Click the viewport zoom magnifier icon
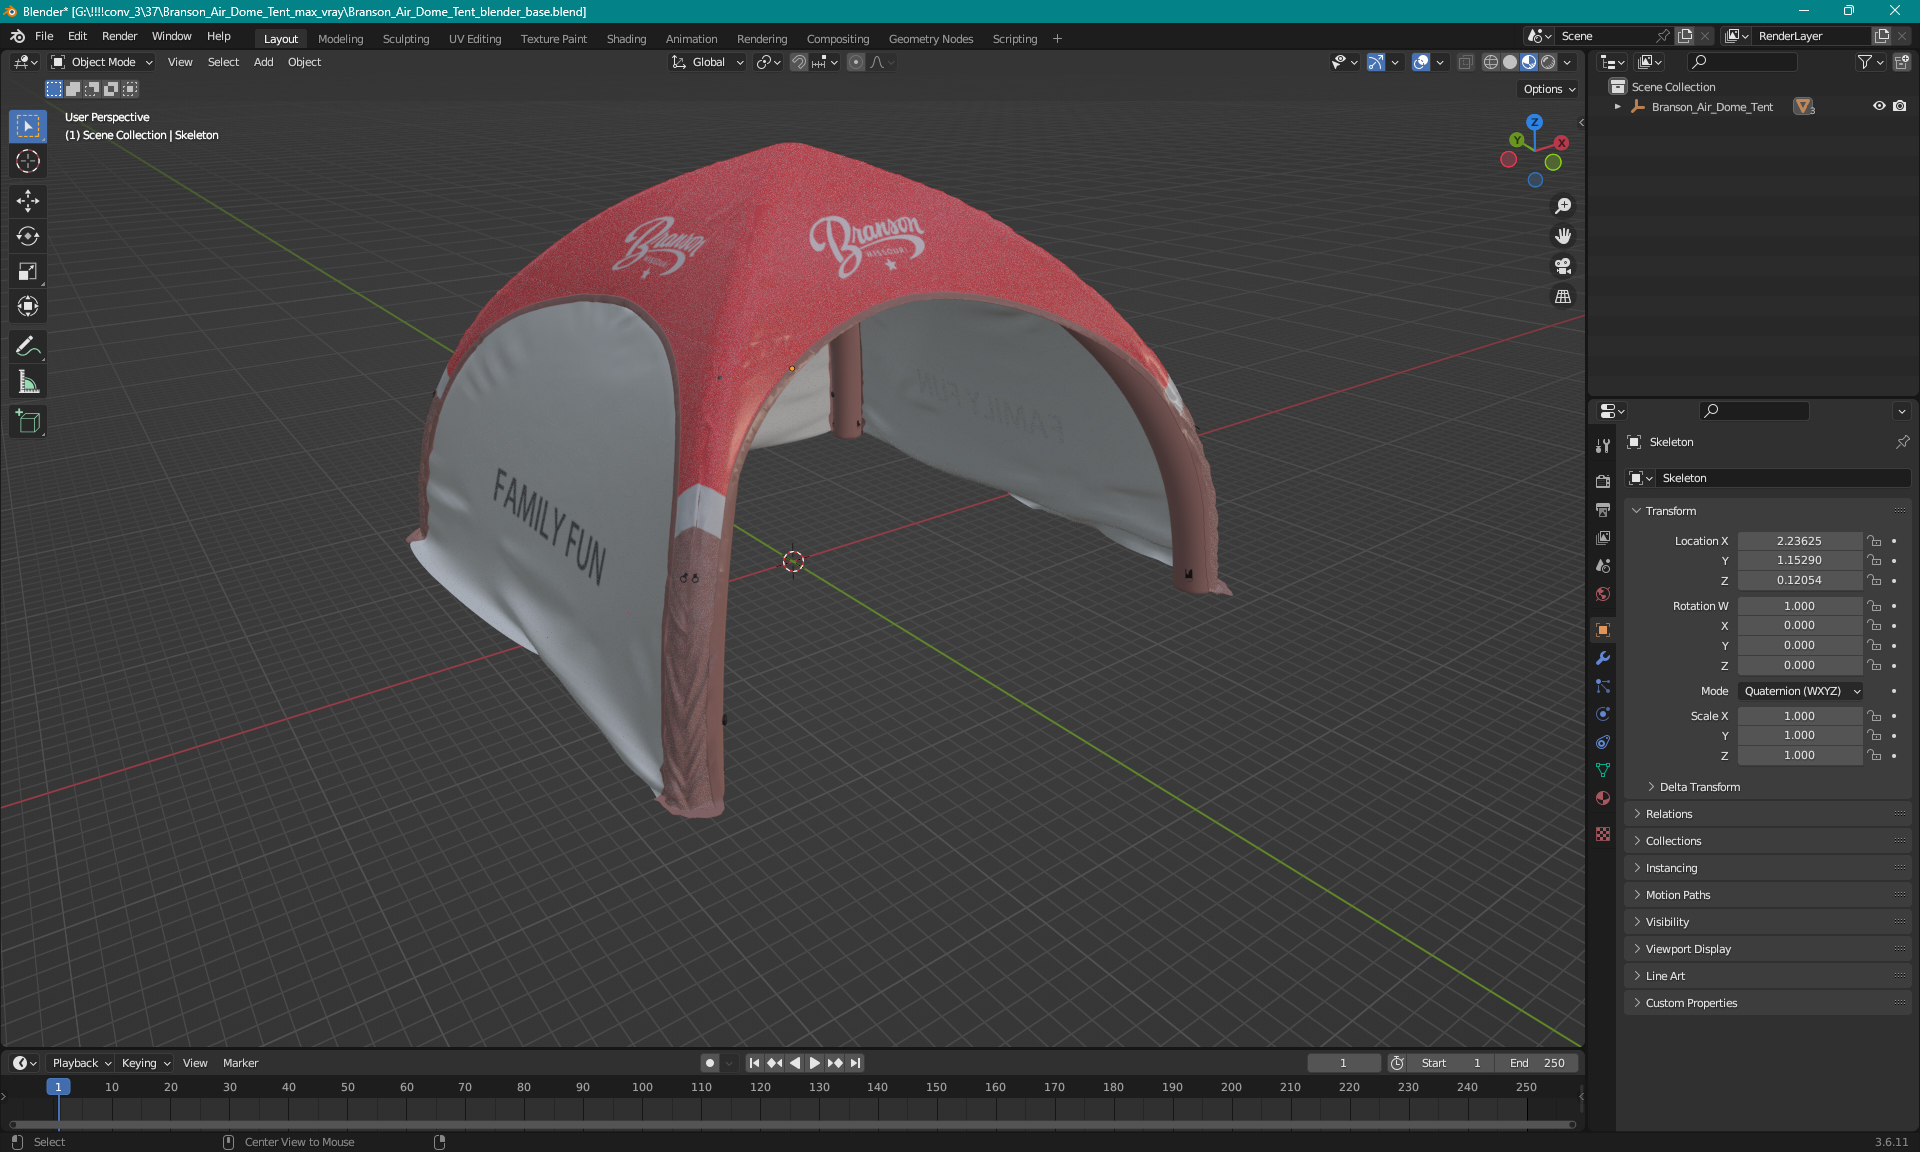Screen dimensions: 1920x1152 pyautogui.click(x=1563, y=206)
